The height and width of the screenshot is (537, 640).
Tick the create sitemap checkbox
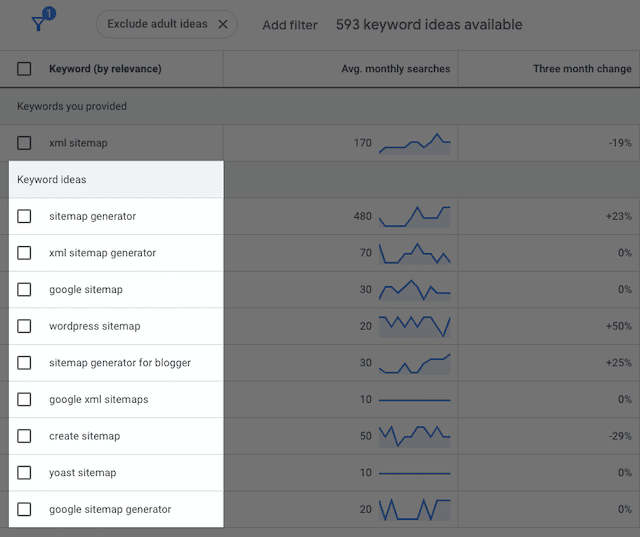coord(24,436)
